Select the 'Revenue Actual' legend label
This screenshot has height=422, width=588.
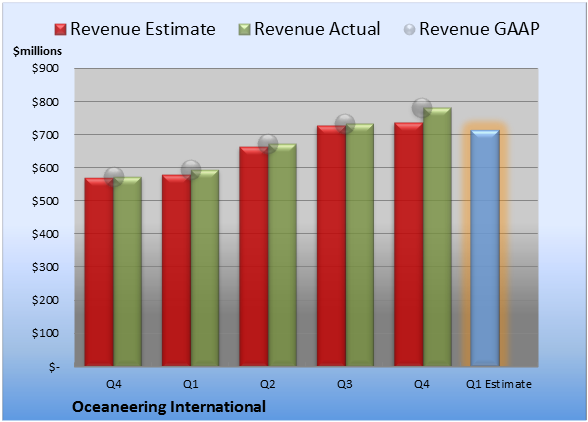(x=317, y=29)
